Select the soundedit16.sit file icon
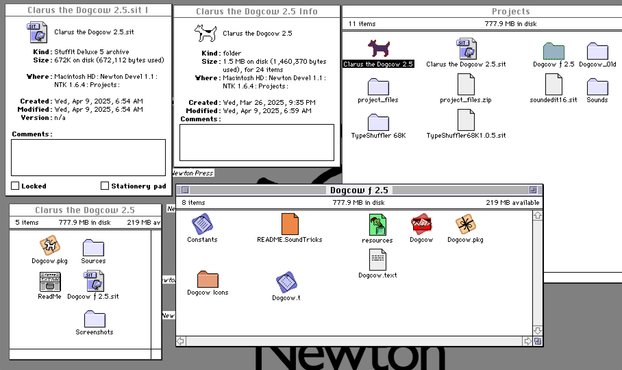Viewport: 622px width, 370px height. point(553,84)
